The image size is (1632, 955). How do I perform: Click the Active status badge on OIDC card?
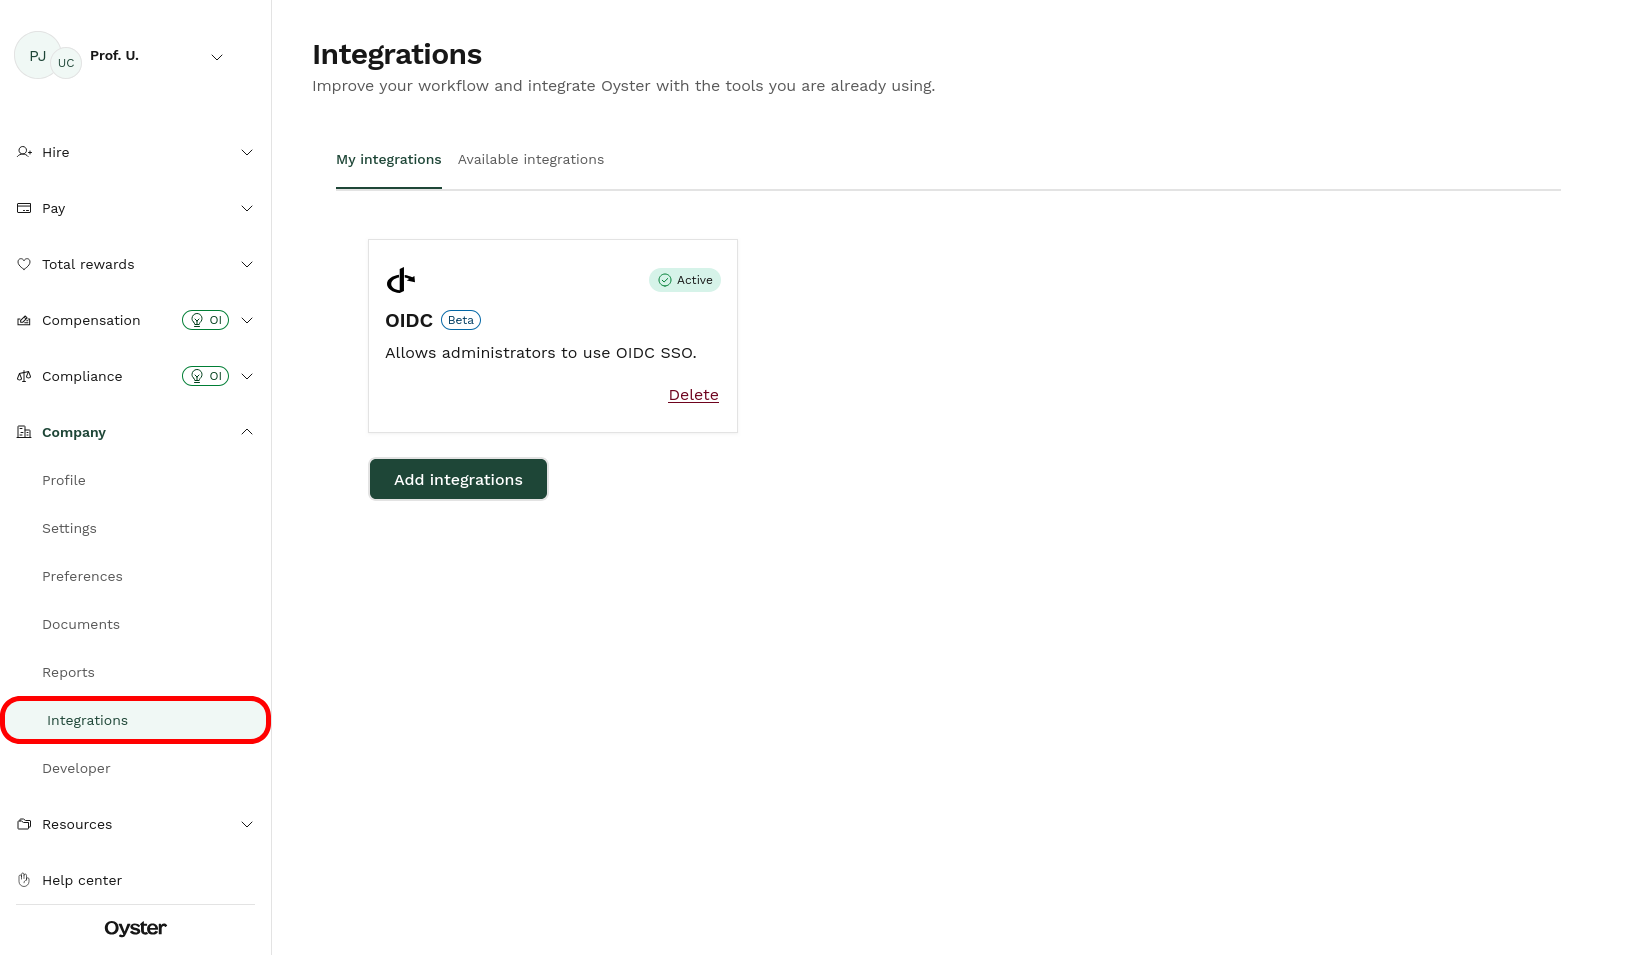(685, 280)
